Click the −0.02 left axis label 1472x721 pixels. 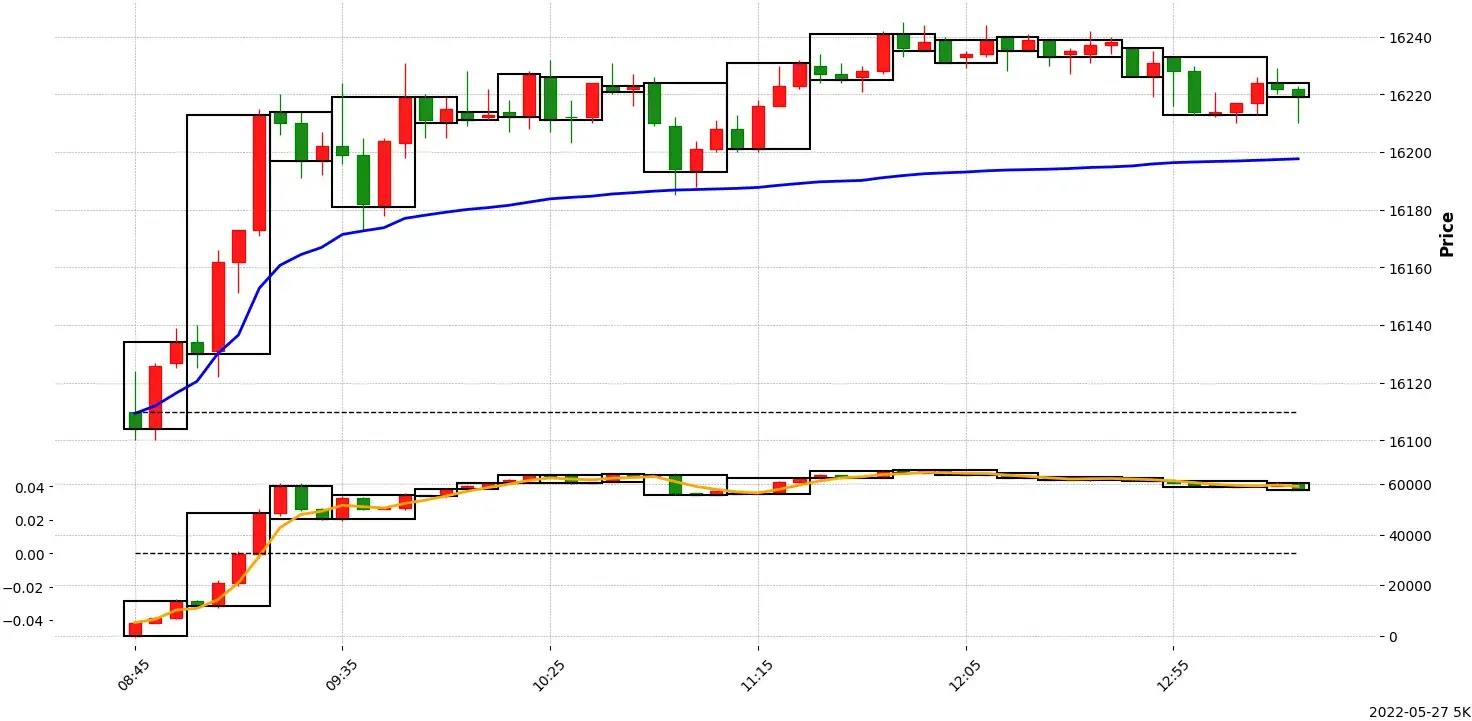click(26, 588)
